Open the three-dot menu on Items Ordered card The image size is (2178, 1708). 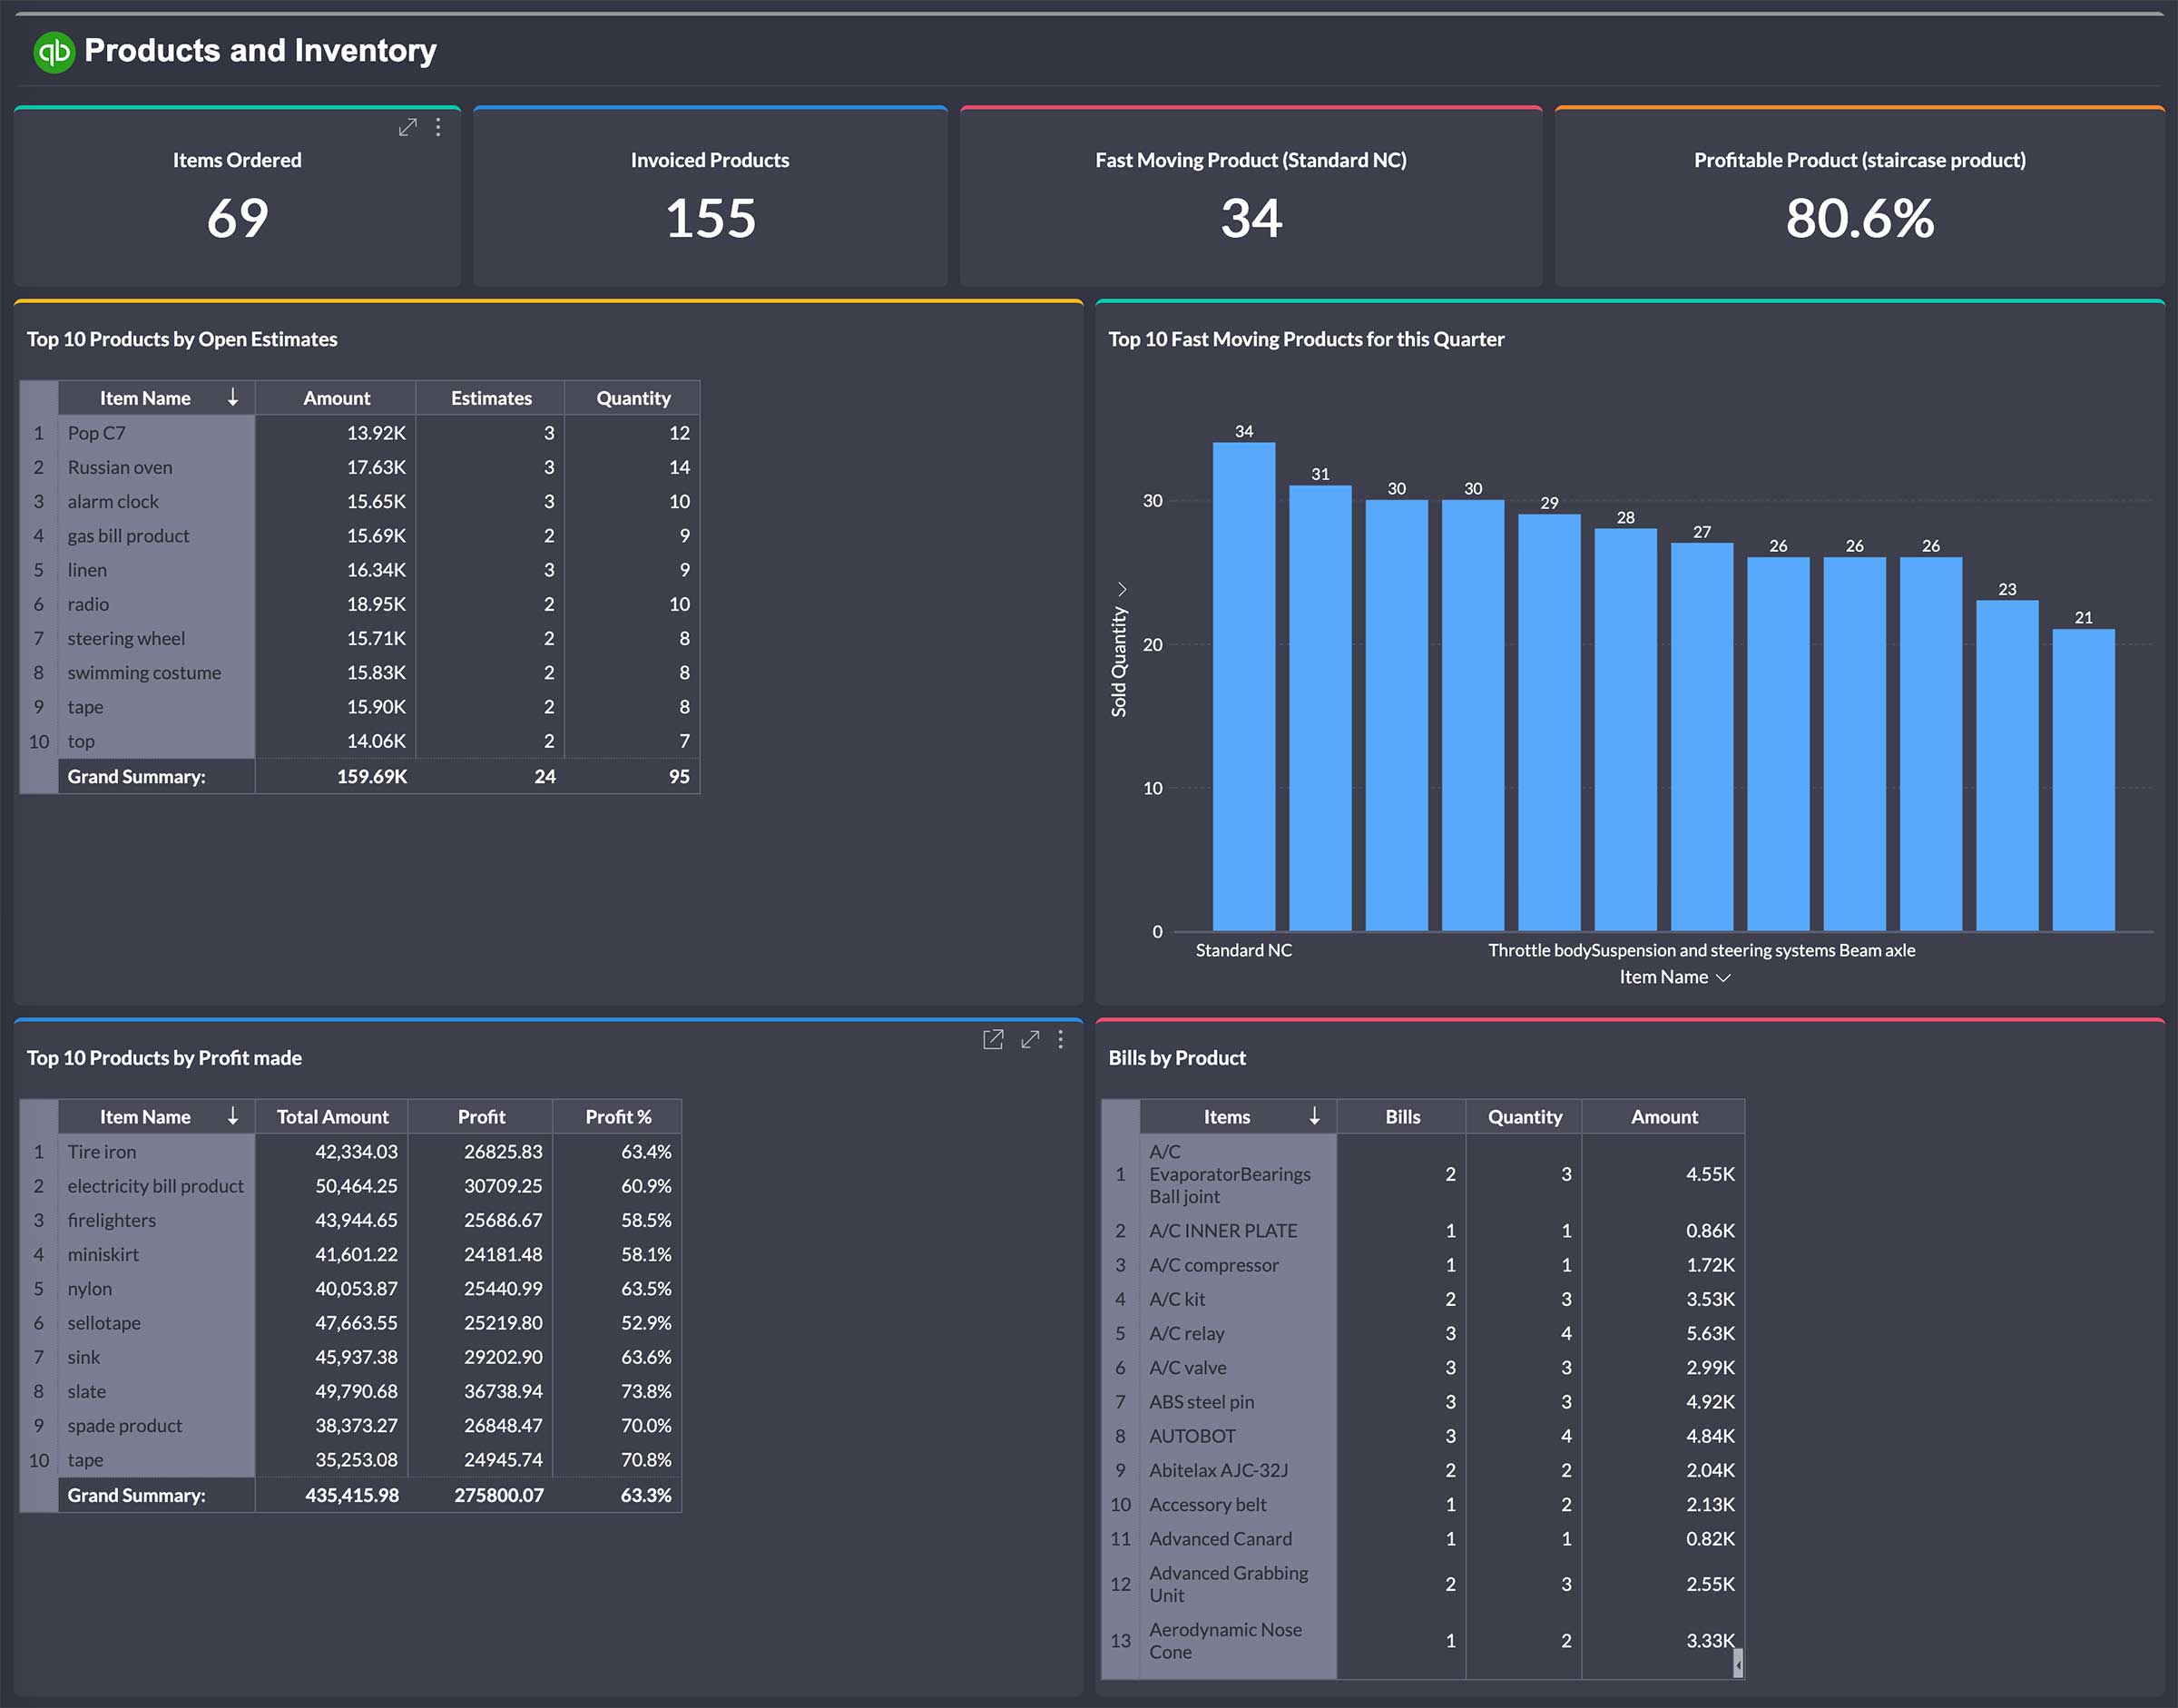pos(437,128)
